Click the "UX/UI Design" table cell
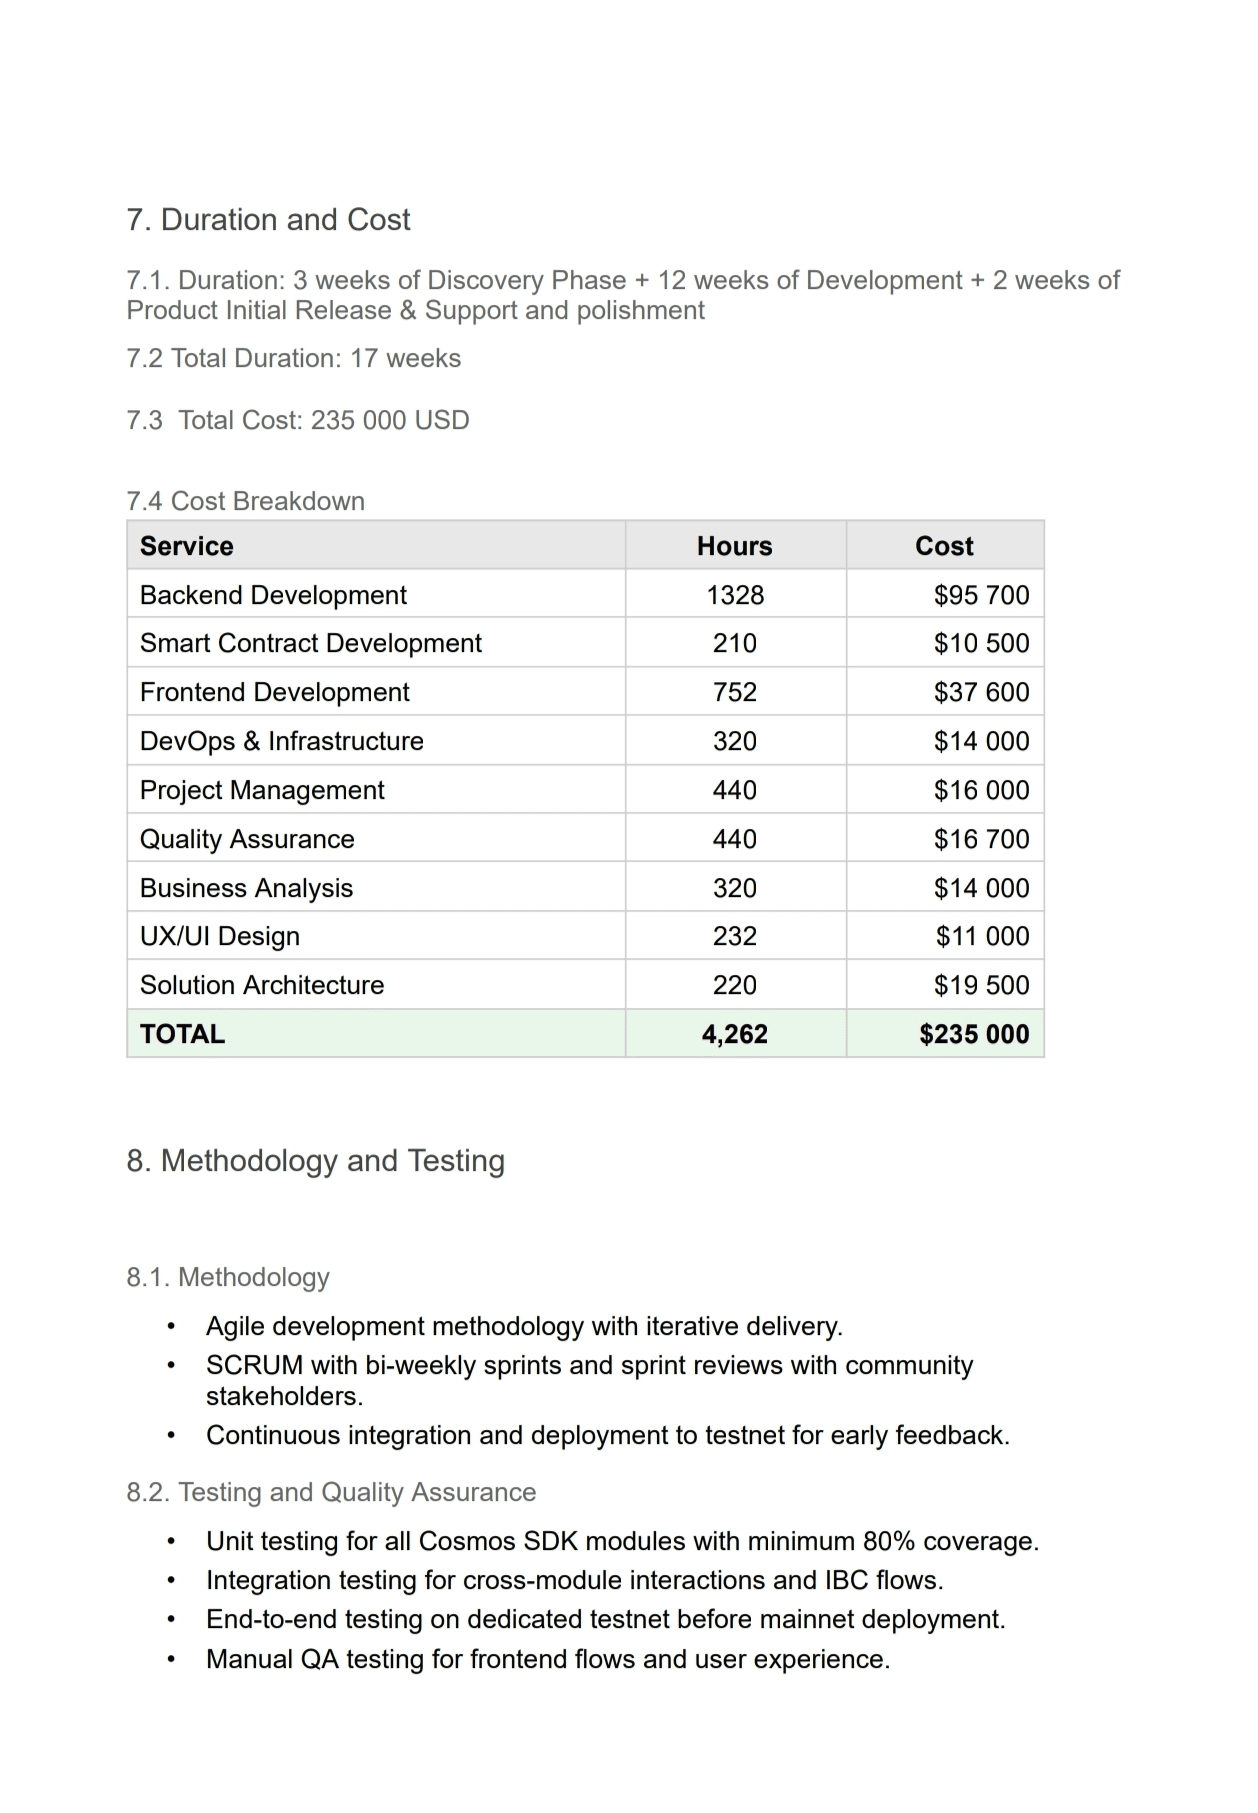1258x1813 pixels. (220, 936)
